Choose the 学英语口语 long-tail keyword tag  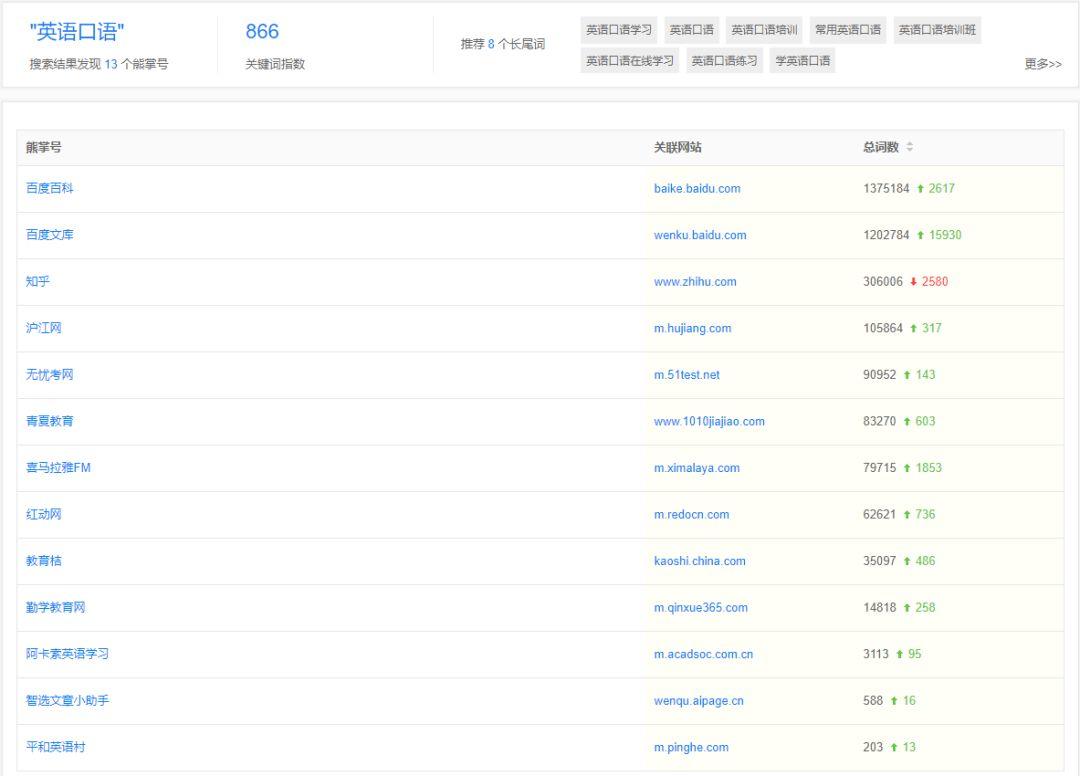[x=802, y=61]
